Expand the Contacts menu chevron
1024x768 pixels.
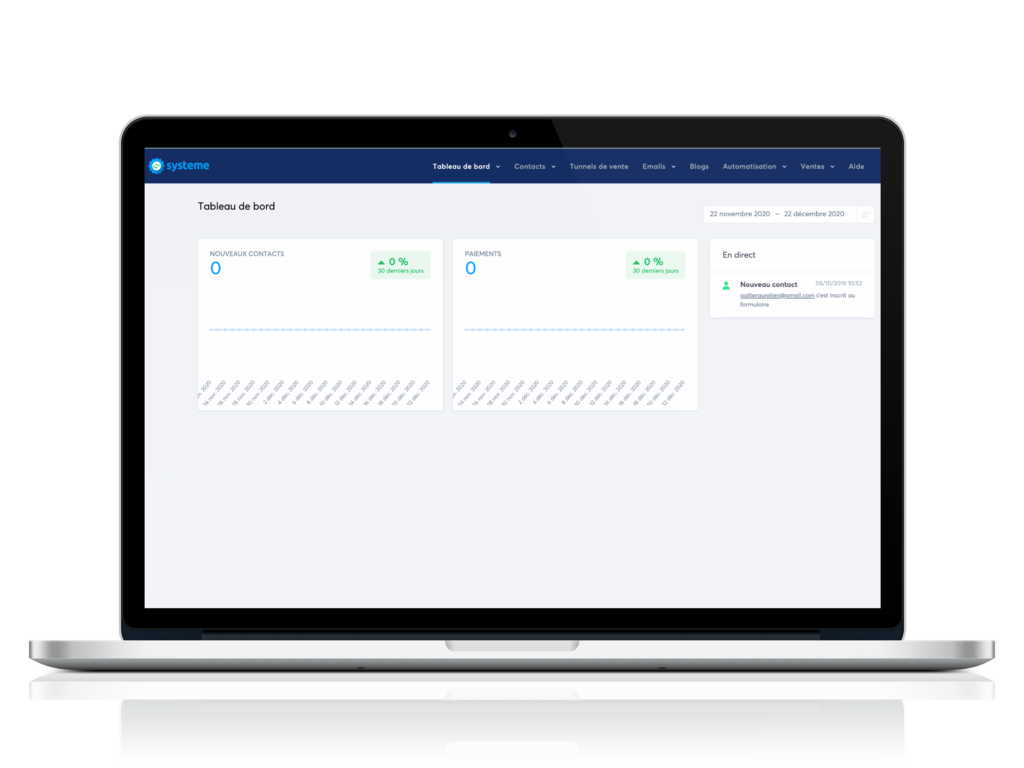553,167
